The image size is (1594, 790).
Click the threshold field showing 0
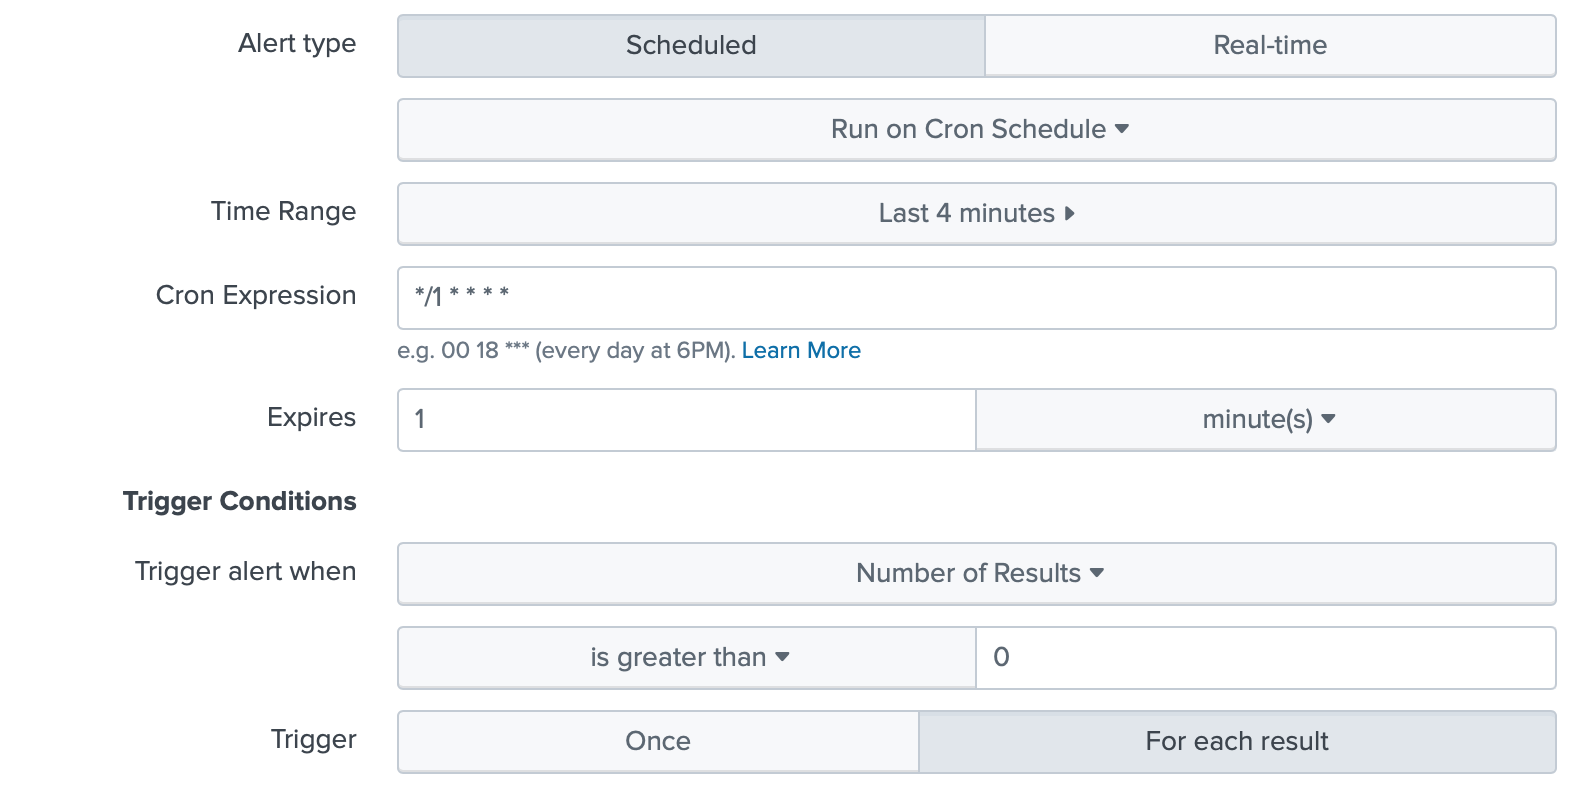click(x=1265, y=658)
